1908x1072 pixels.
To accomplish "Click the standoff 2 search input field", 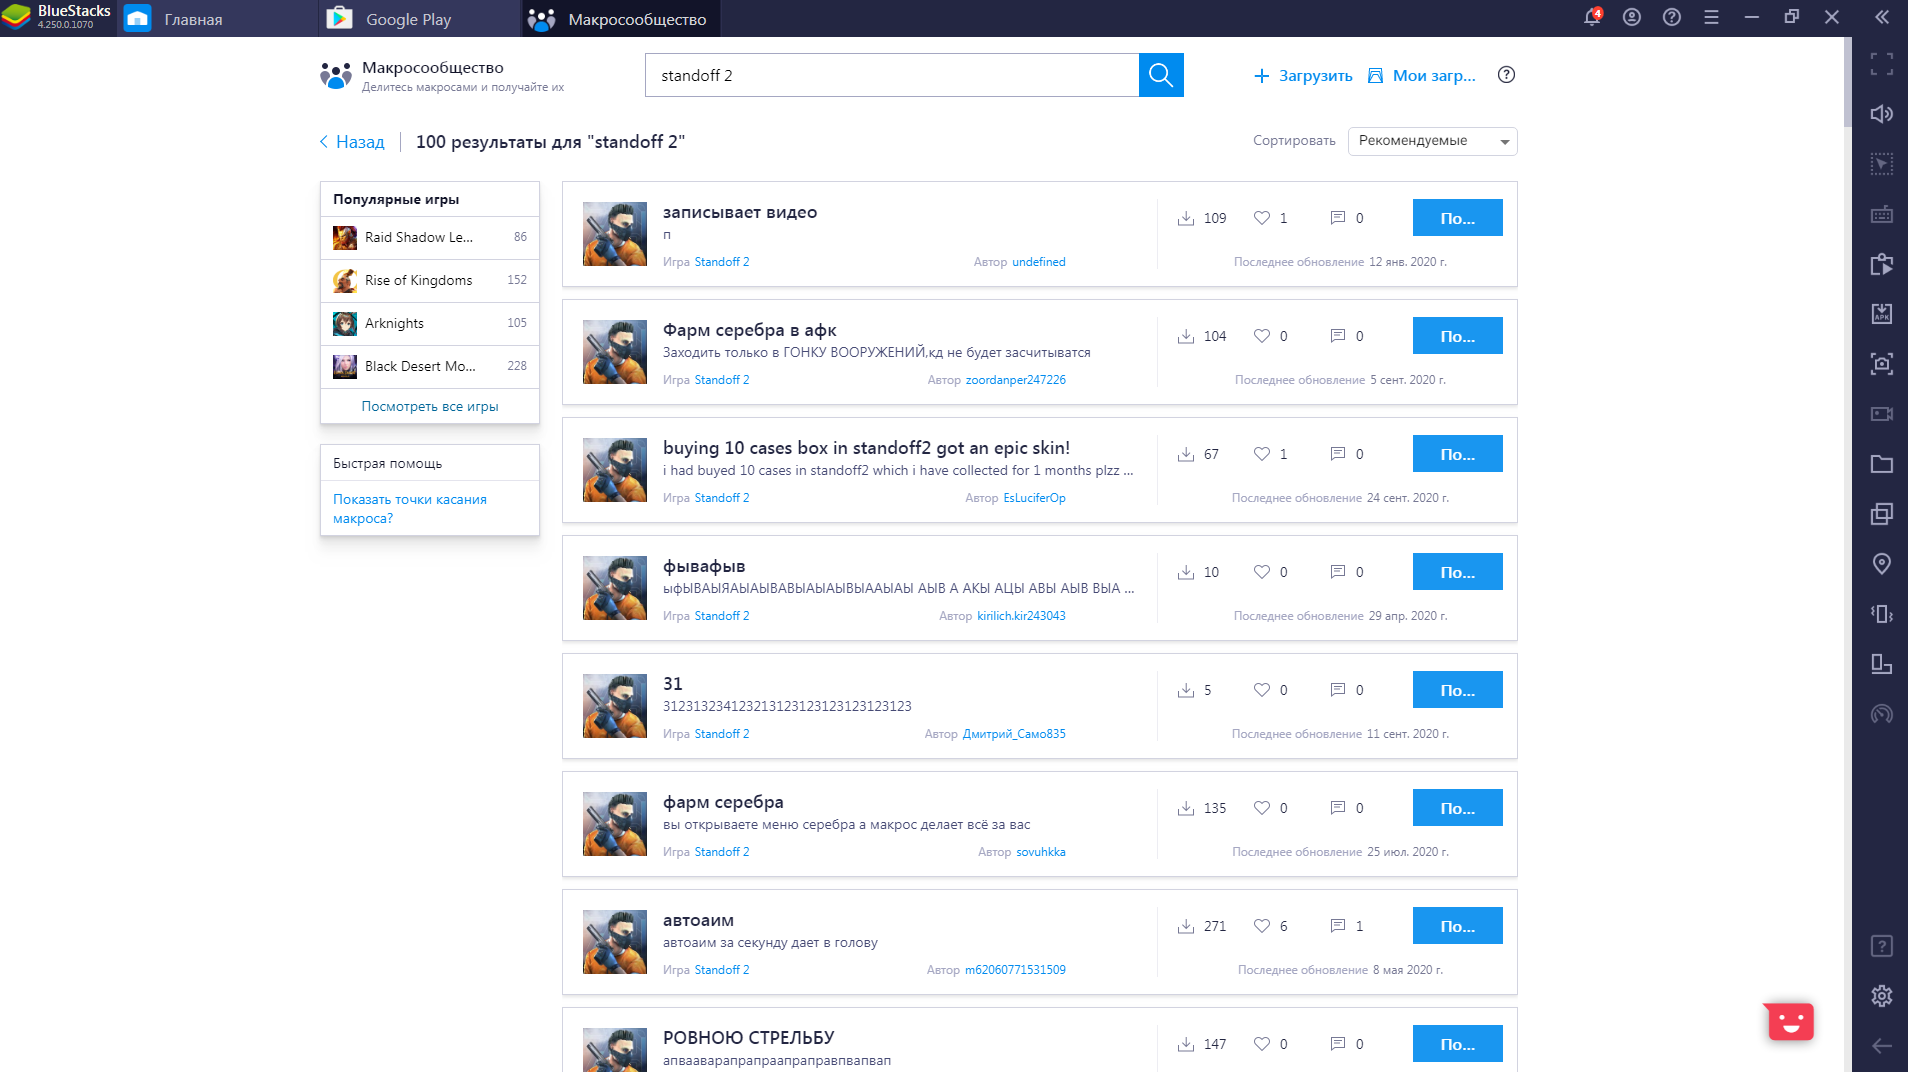I will point(892,75).
